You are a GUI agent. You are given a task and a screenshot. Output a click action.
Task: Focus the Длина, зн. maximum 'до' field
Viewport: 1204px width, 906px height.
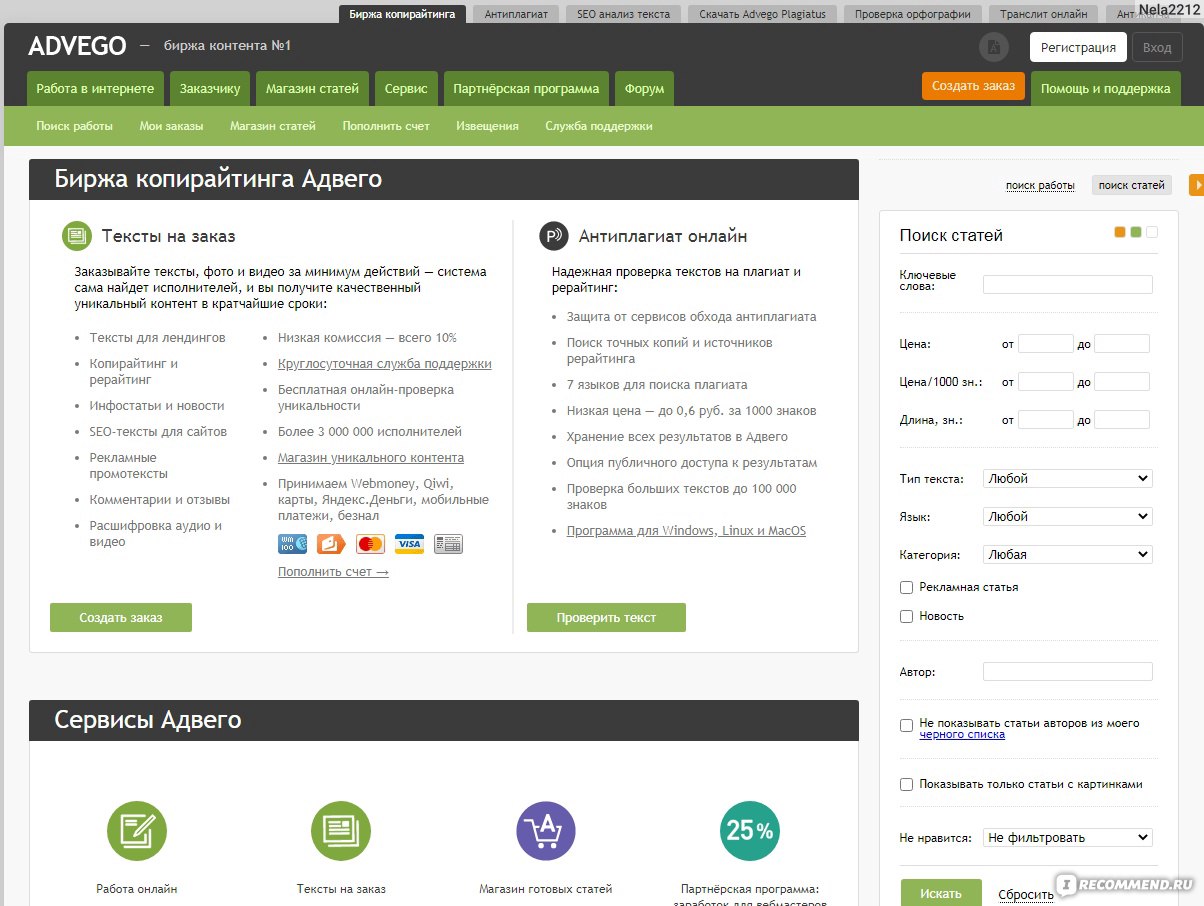pos(1122,420)
